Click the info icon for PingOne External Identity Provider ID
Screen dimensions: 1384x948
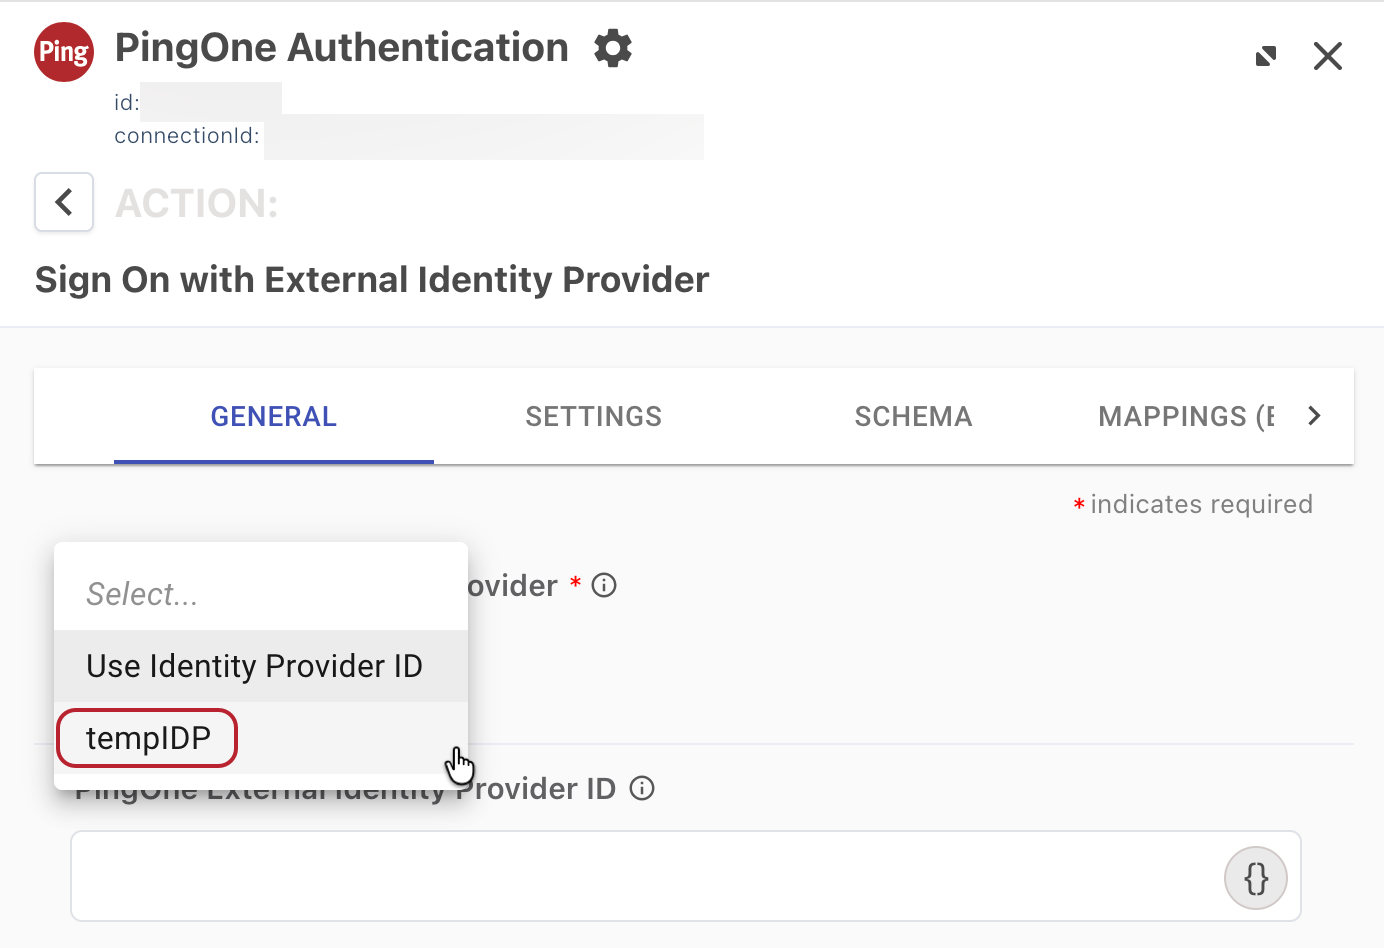click(x=641, y=788)
